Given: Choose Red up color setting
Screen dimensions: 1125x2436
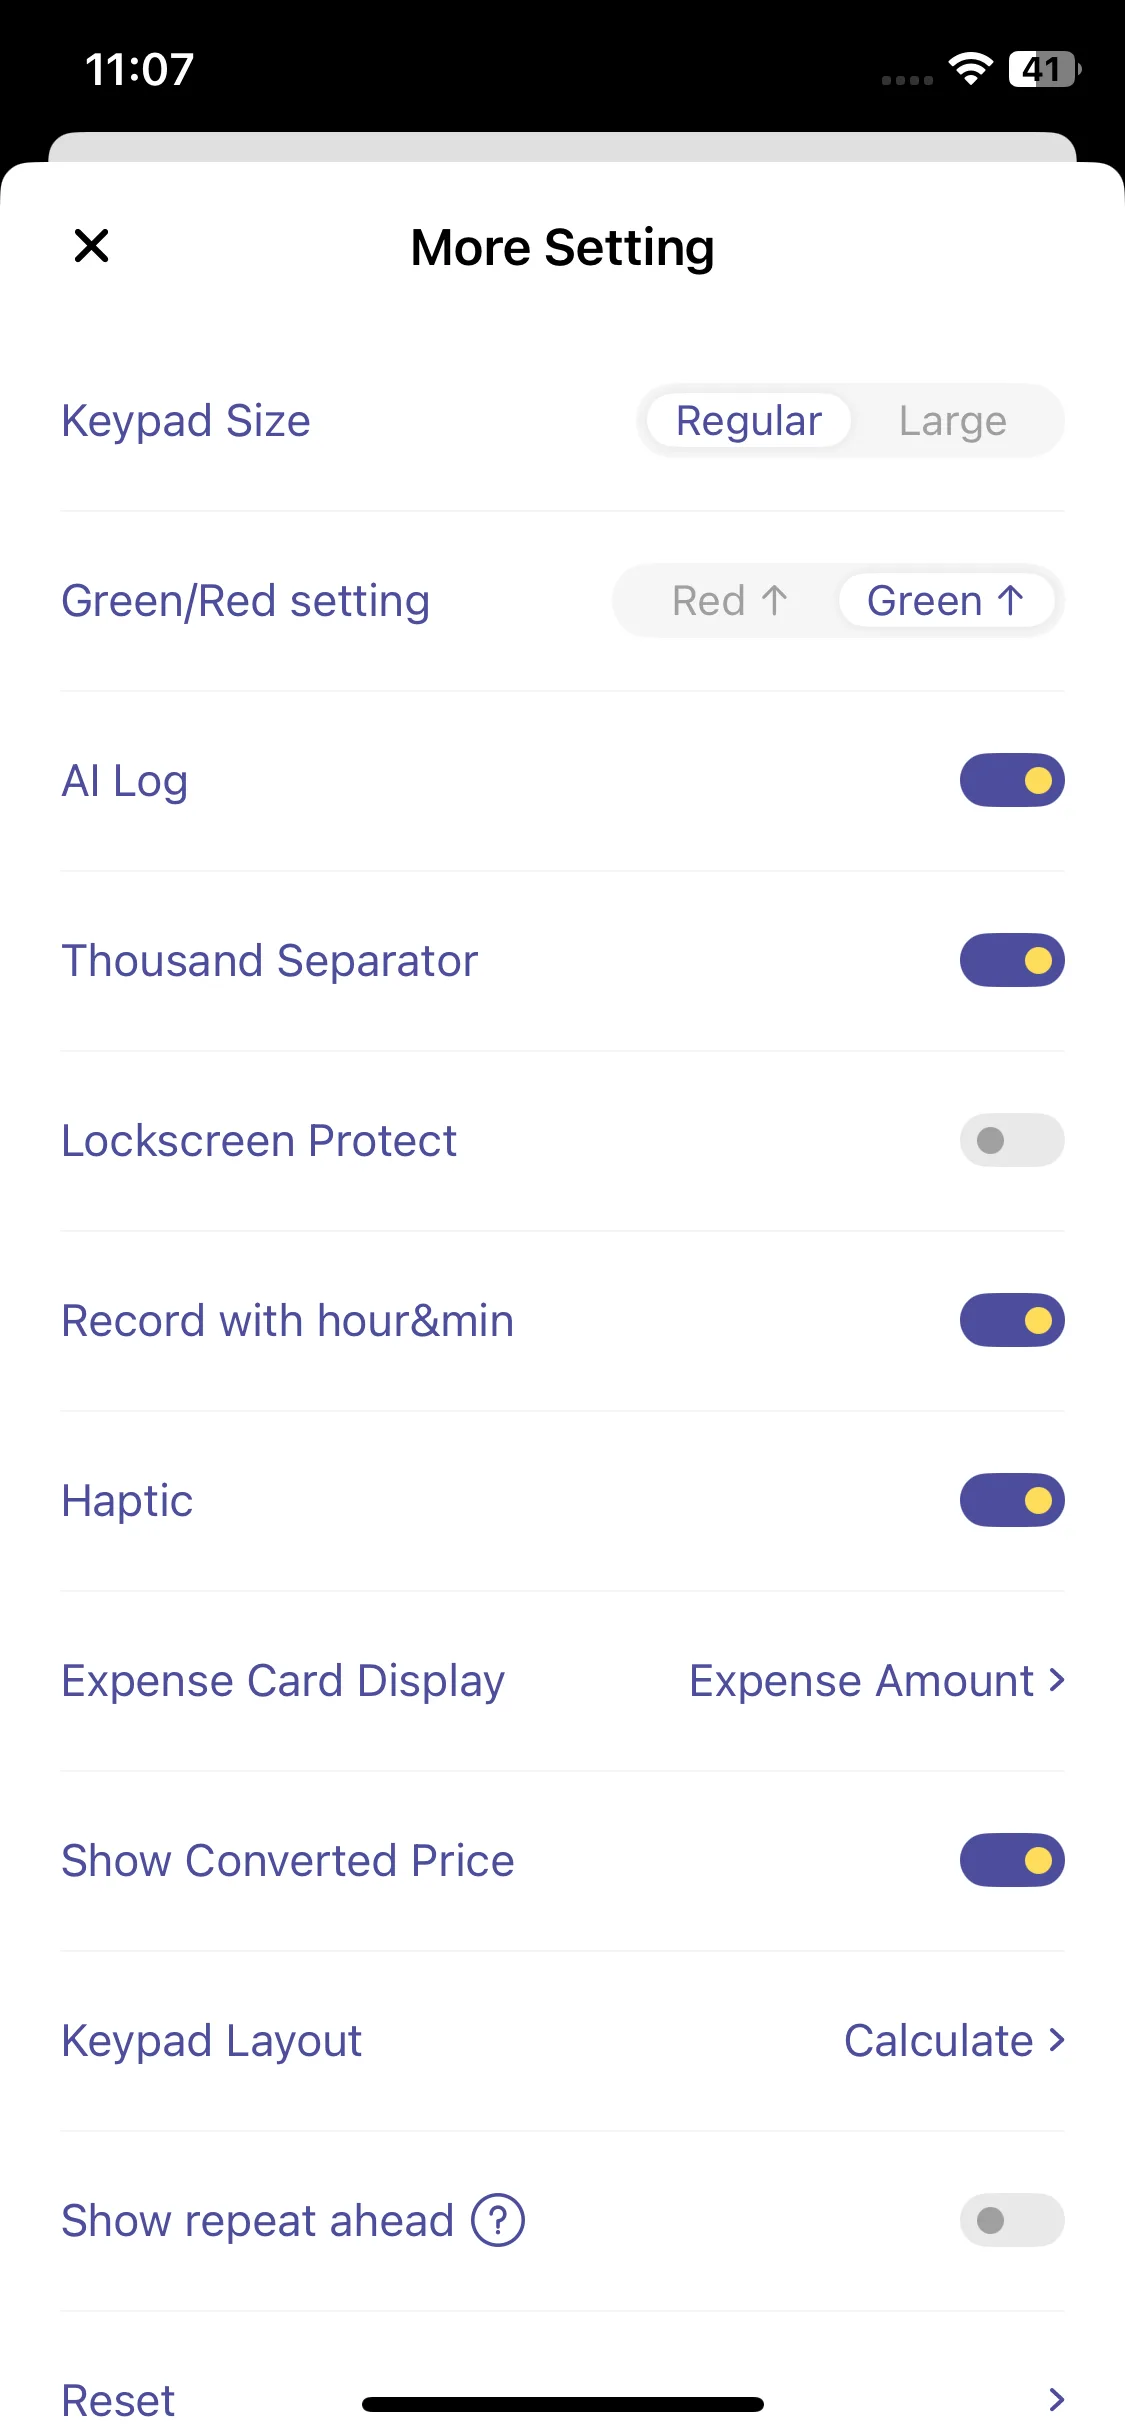Looking at the screenshot, I should [x=729, y=601].
